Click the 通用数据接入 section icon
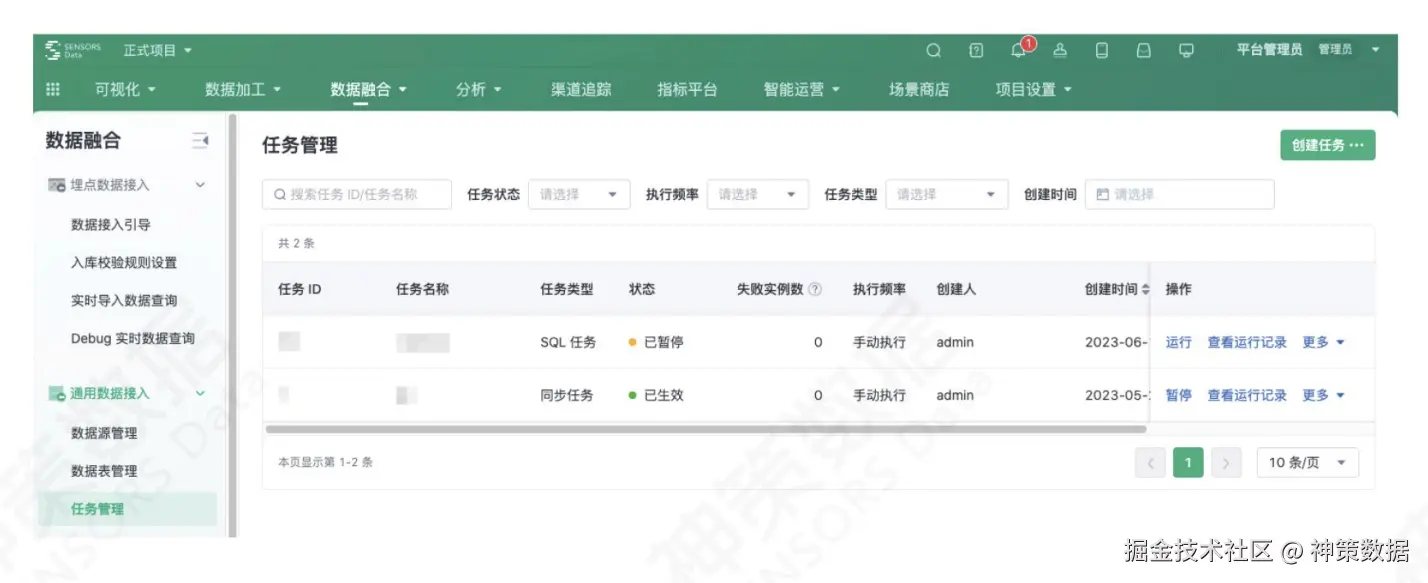 pos(57,393)
